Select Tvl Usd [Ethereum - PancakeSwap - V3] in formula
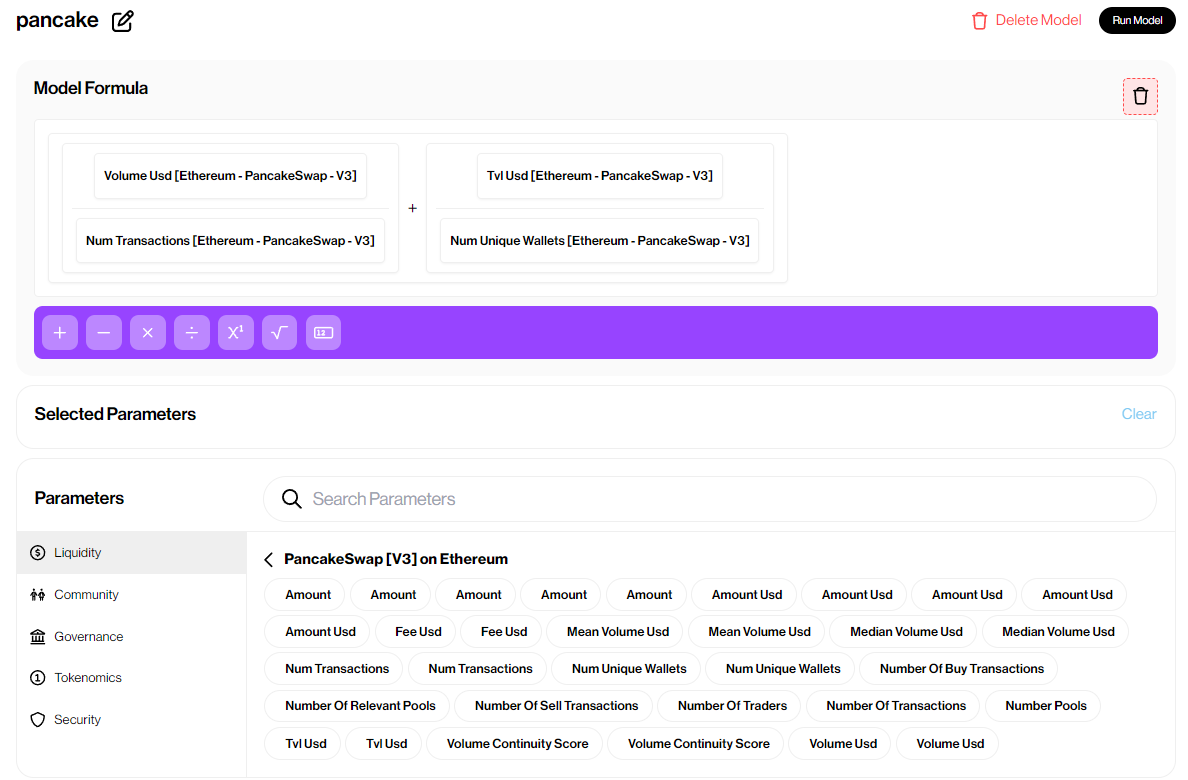Viewport: 1188px width, 780px height. pos(599,176)
